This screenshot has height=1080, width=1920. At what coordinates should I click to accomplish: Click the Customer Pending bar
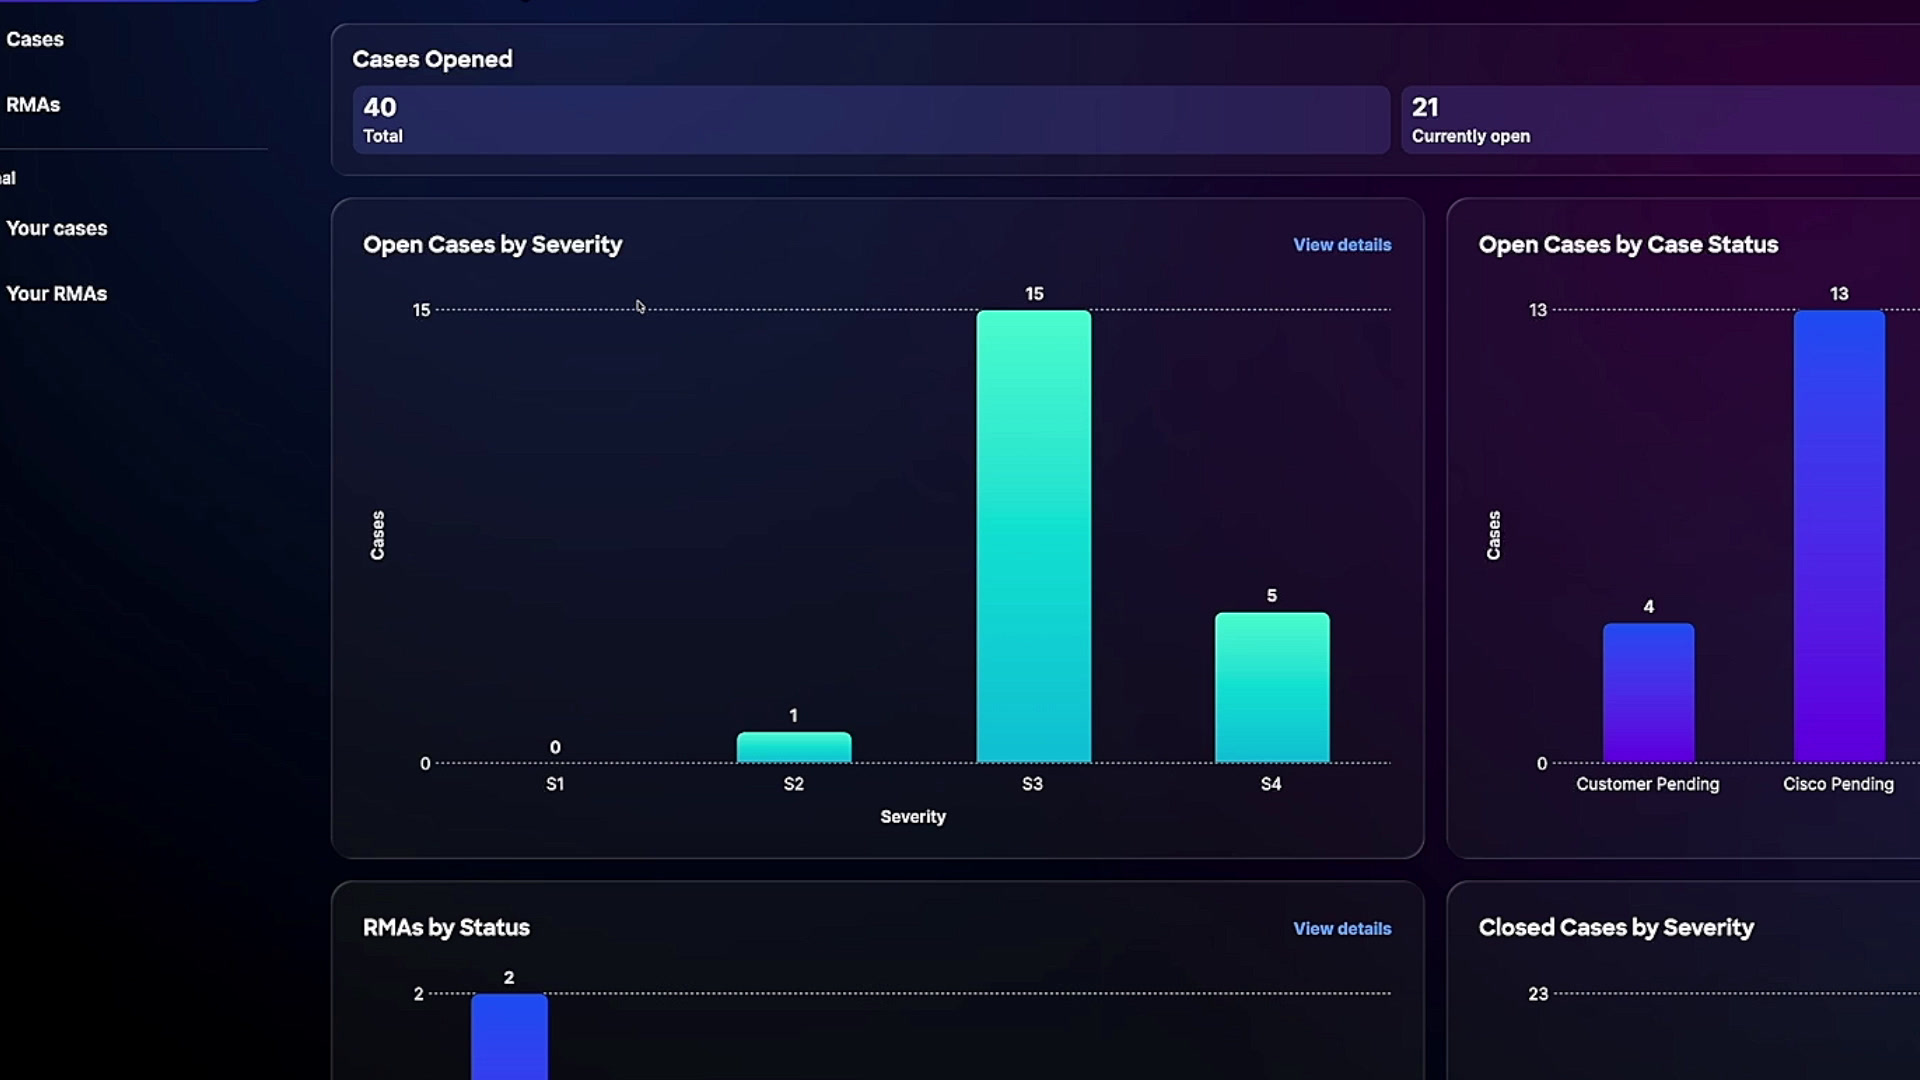tap(1648, 693)
